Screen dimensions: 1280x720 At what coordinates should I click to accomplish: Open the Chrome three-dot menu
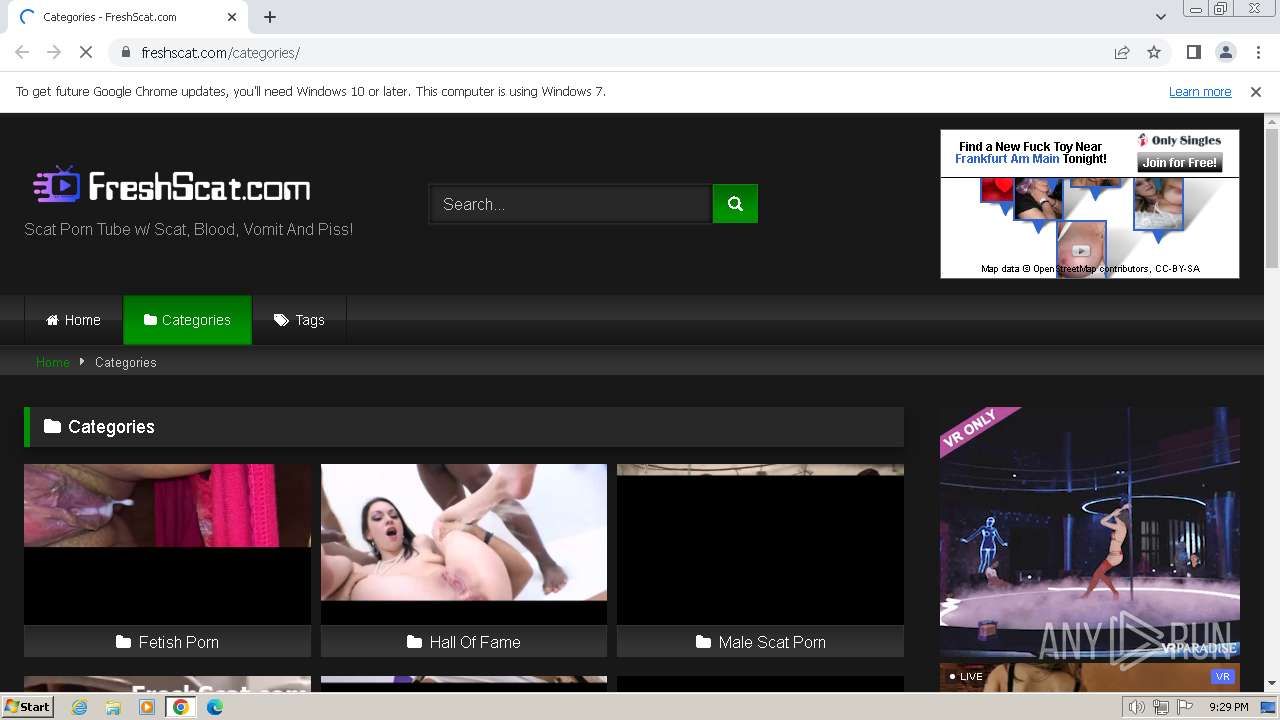point(1258,52)
